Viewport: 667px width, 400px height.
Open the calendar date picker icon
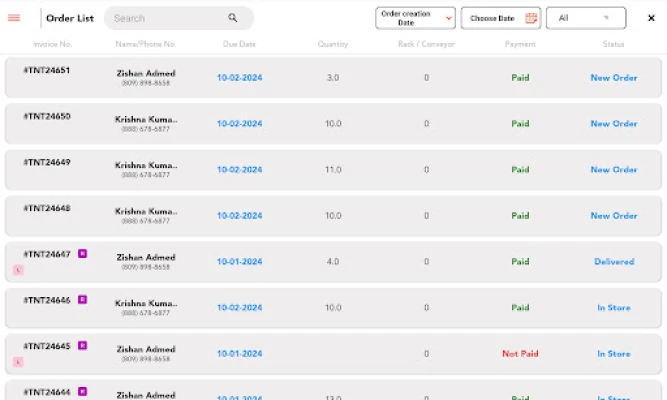pyautogui.click(x=531, y=18)
